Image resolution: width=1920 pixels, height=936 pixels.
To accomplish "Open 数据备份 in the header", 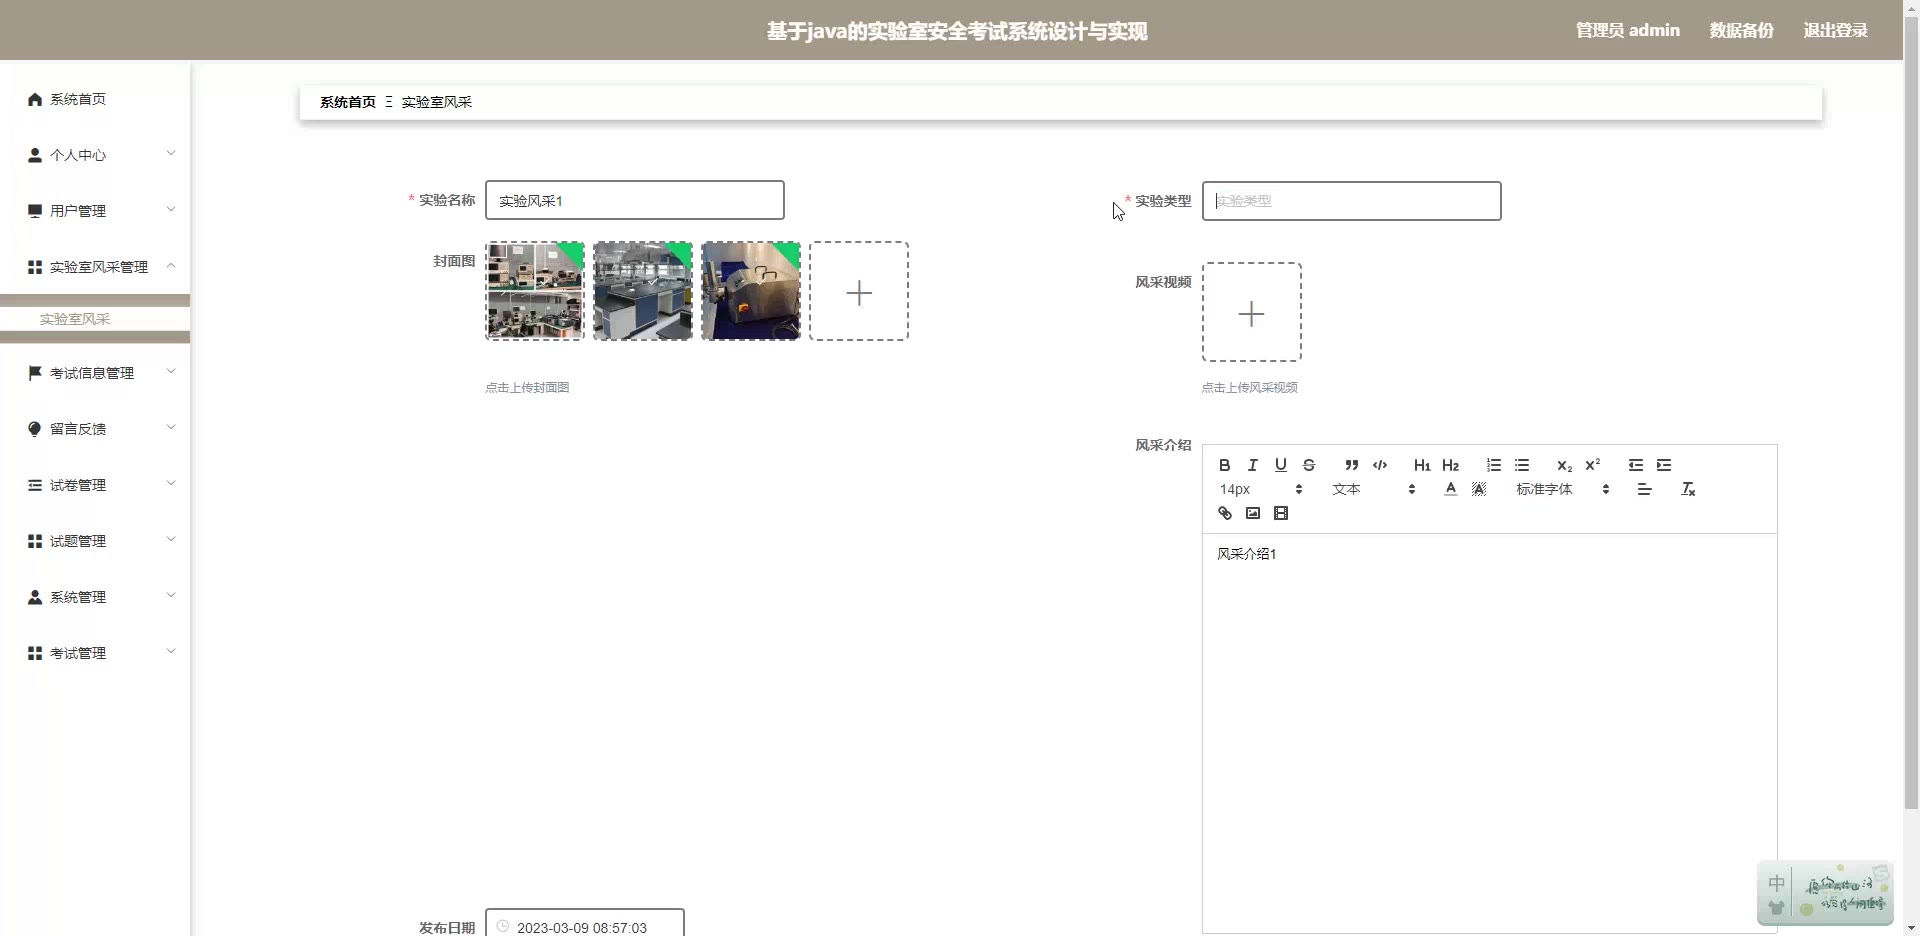I will [x=1741, y=30].
